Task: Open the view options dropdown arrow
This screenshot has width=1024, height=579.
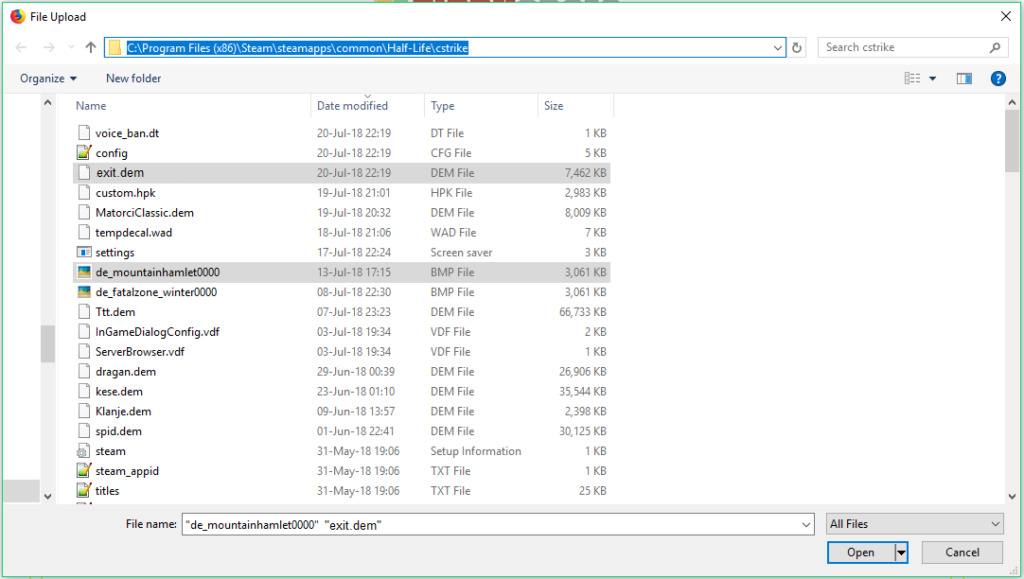Action: click(933, 78)
